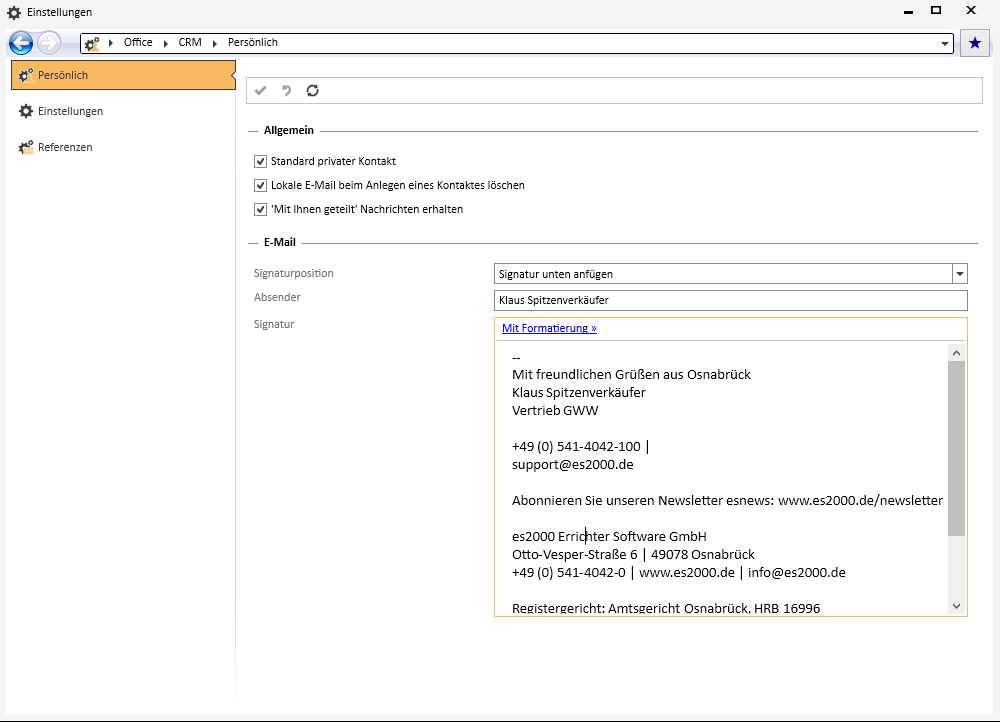Click 'es2000 Errichter Software GmbH' line

609,536
